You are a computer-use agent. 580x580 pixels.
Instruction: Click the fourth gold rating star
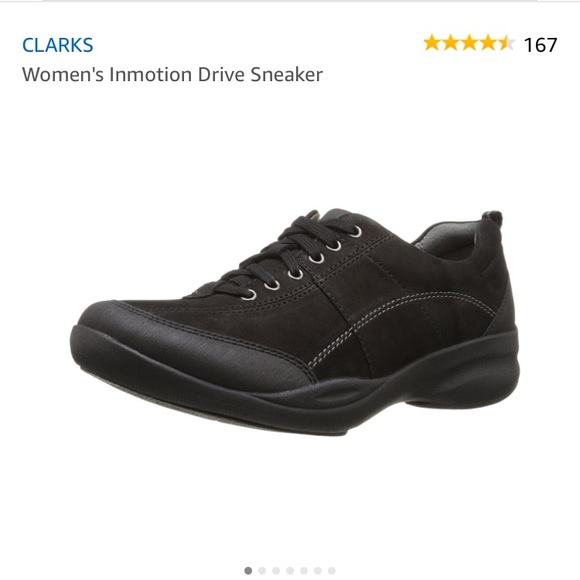[488, 43]
